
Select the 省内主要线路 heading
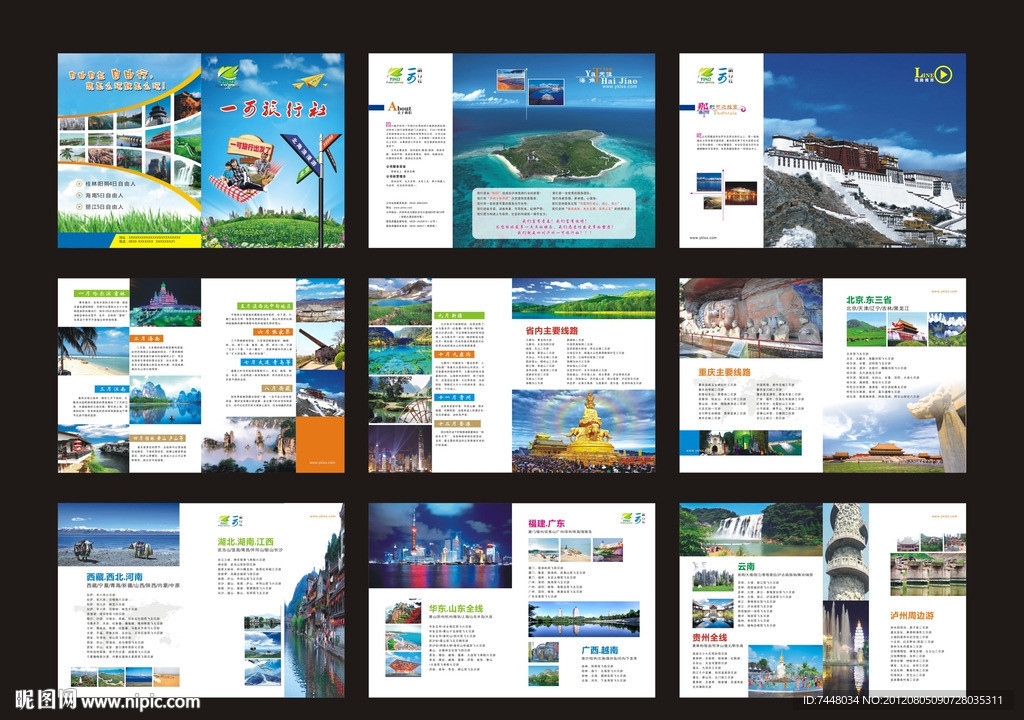(552, 331)
